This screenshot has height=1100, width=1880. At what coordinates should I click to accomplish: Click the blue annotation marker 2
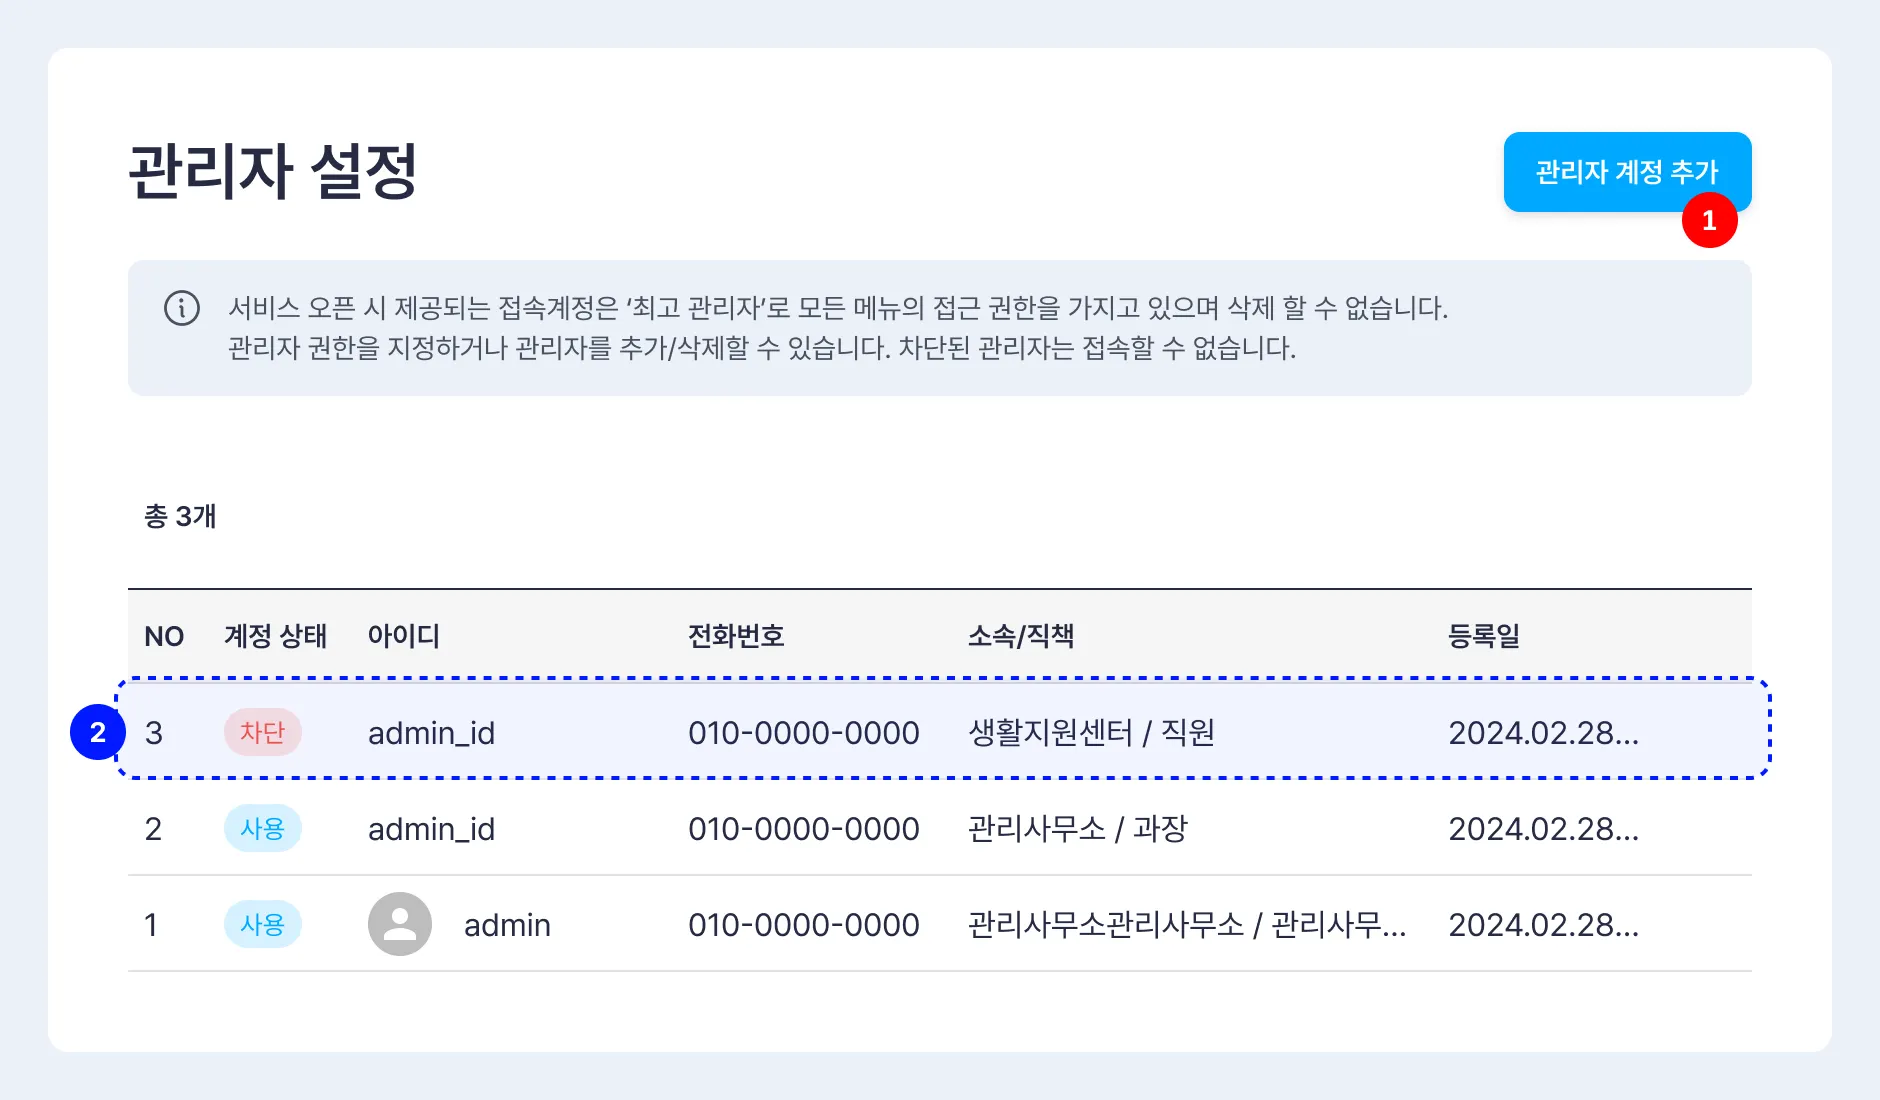click(97, 732)
